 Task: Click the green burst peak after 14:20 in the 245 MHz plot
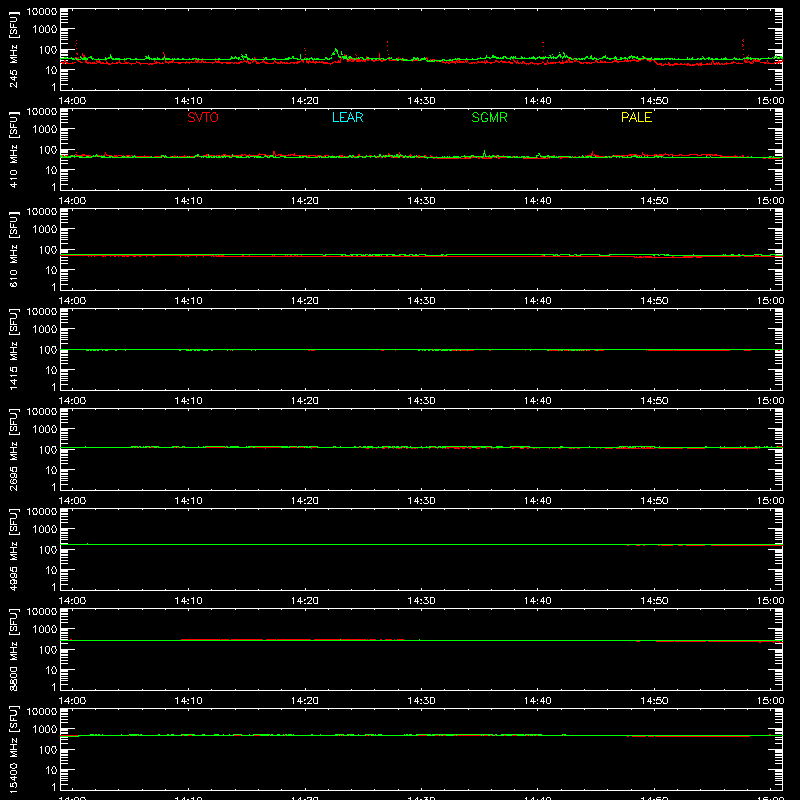tap(336, 51)
